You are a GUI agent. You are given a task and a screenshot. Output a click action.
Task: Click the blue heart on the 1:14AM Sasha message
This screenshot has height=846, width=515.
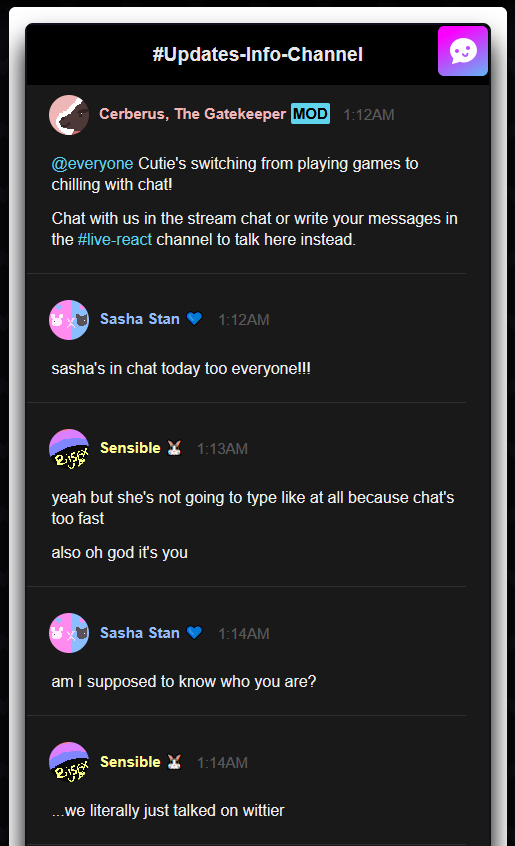coord(194,632)
